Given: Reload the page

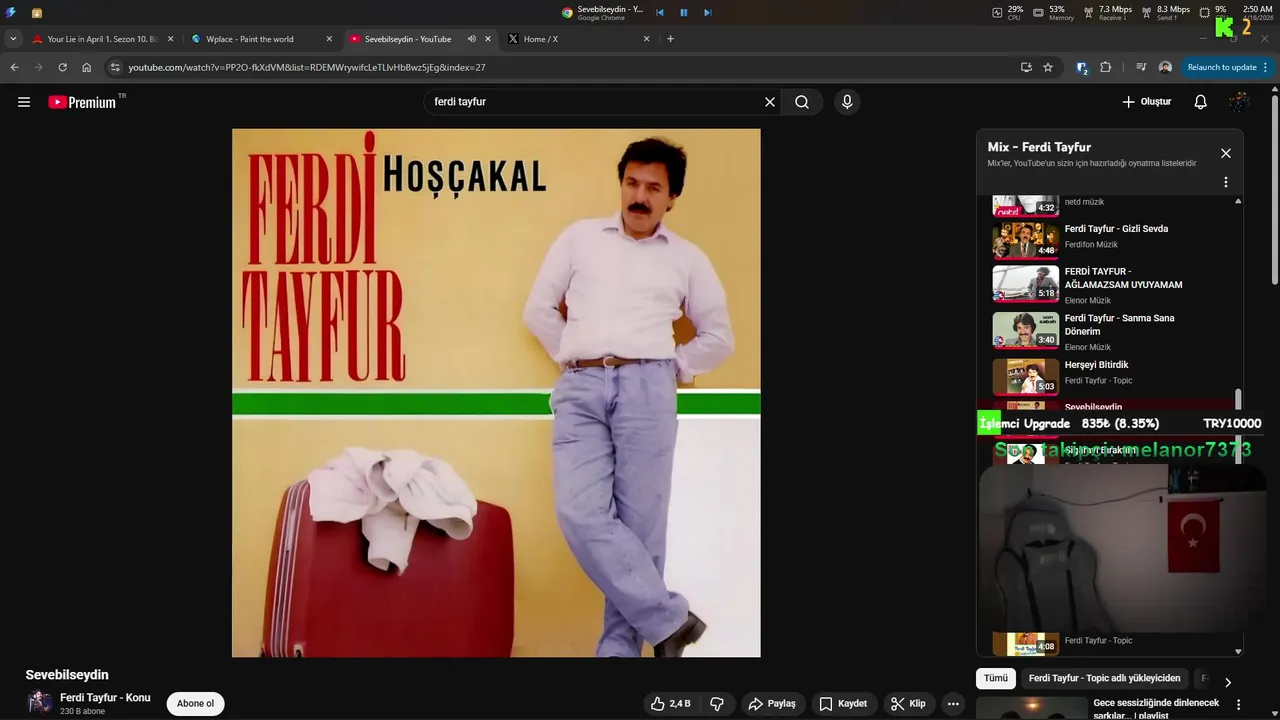Looking at the screenshot, I should click(x=62, y=67).
